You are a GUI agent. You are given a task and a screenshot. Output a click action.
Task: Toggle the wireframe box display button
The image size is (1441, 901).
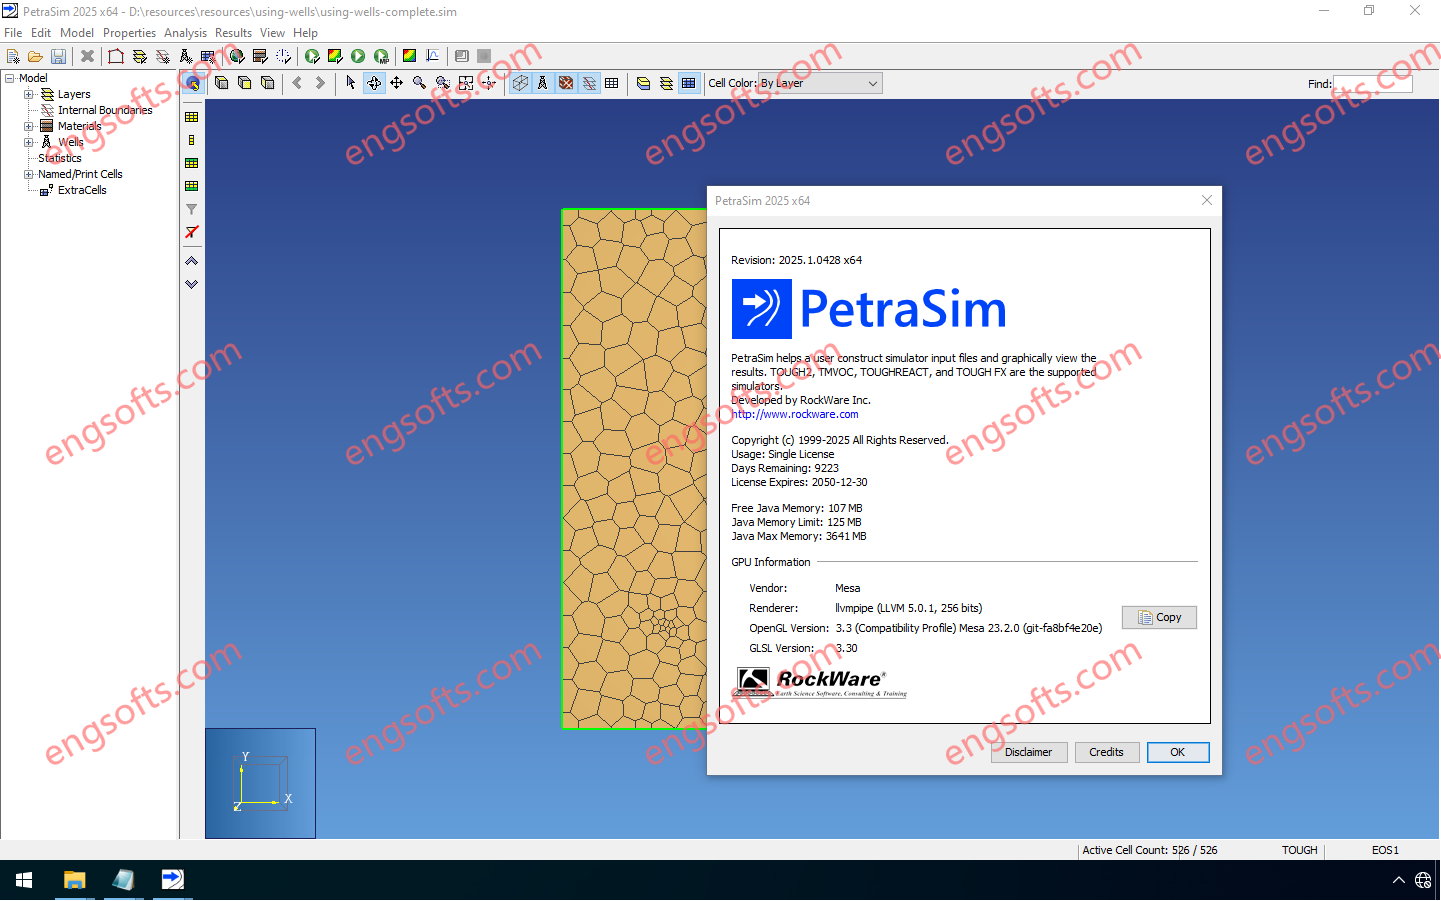coord(520,83)
